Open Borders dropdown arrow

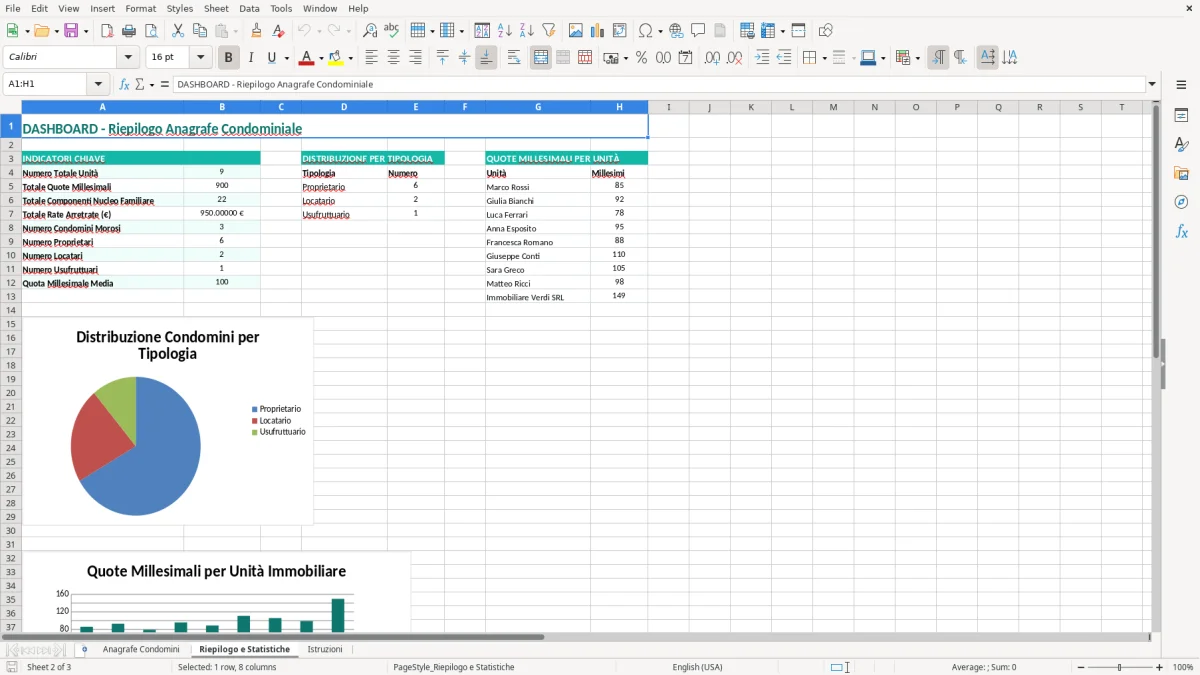coord(823,58)
